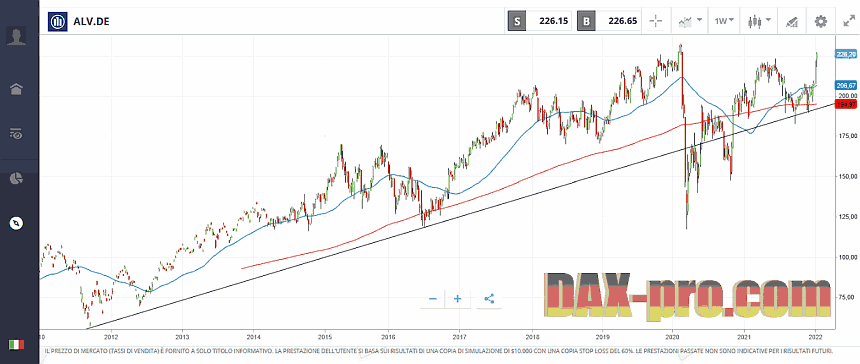The image size is (860, 364).
Task: Open the user profile avatar in sidebar
Action: click(16, 36)
